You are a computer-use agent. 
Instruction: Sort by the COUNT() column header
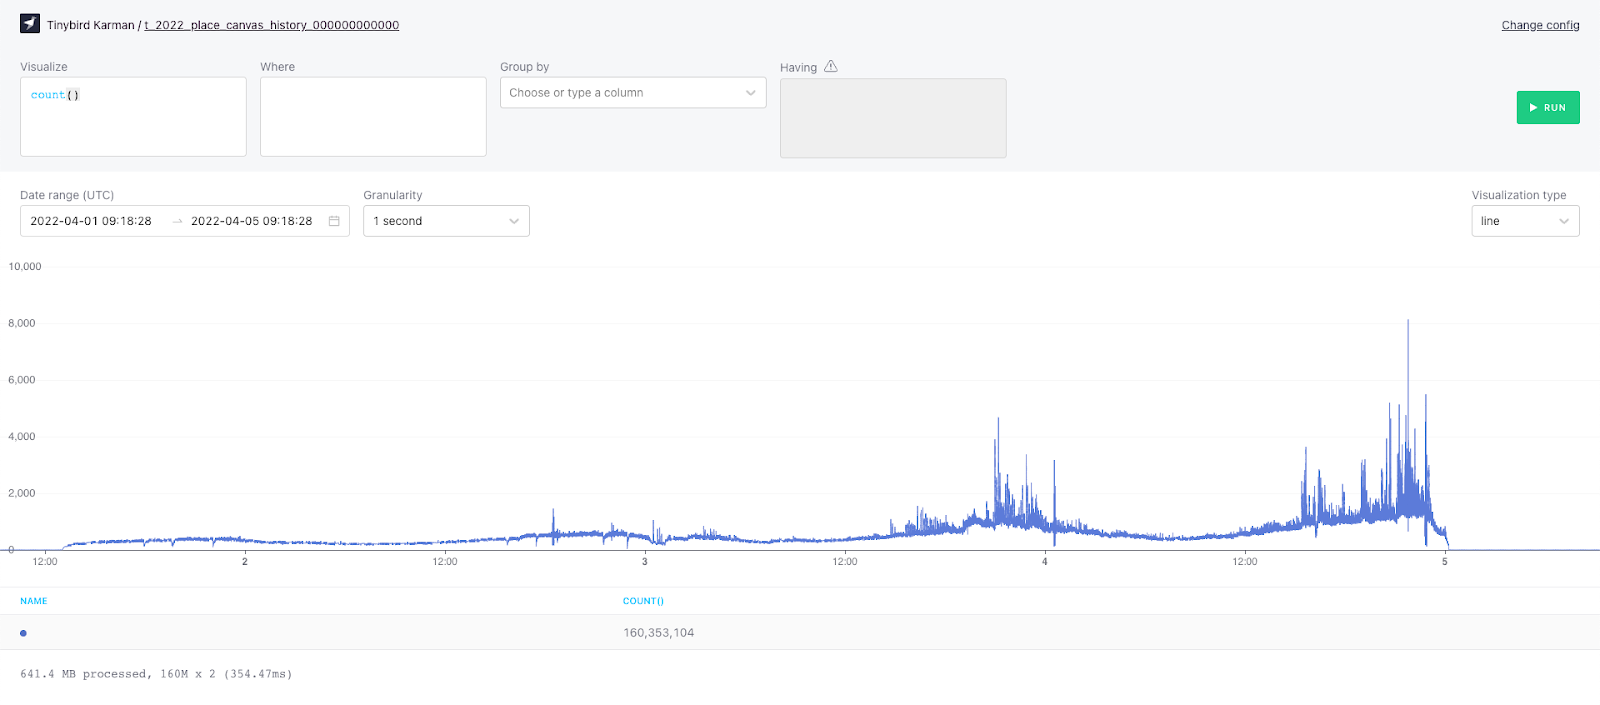click(x=643, y=601)
